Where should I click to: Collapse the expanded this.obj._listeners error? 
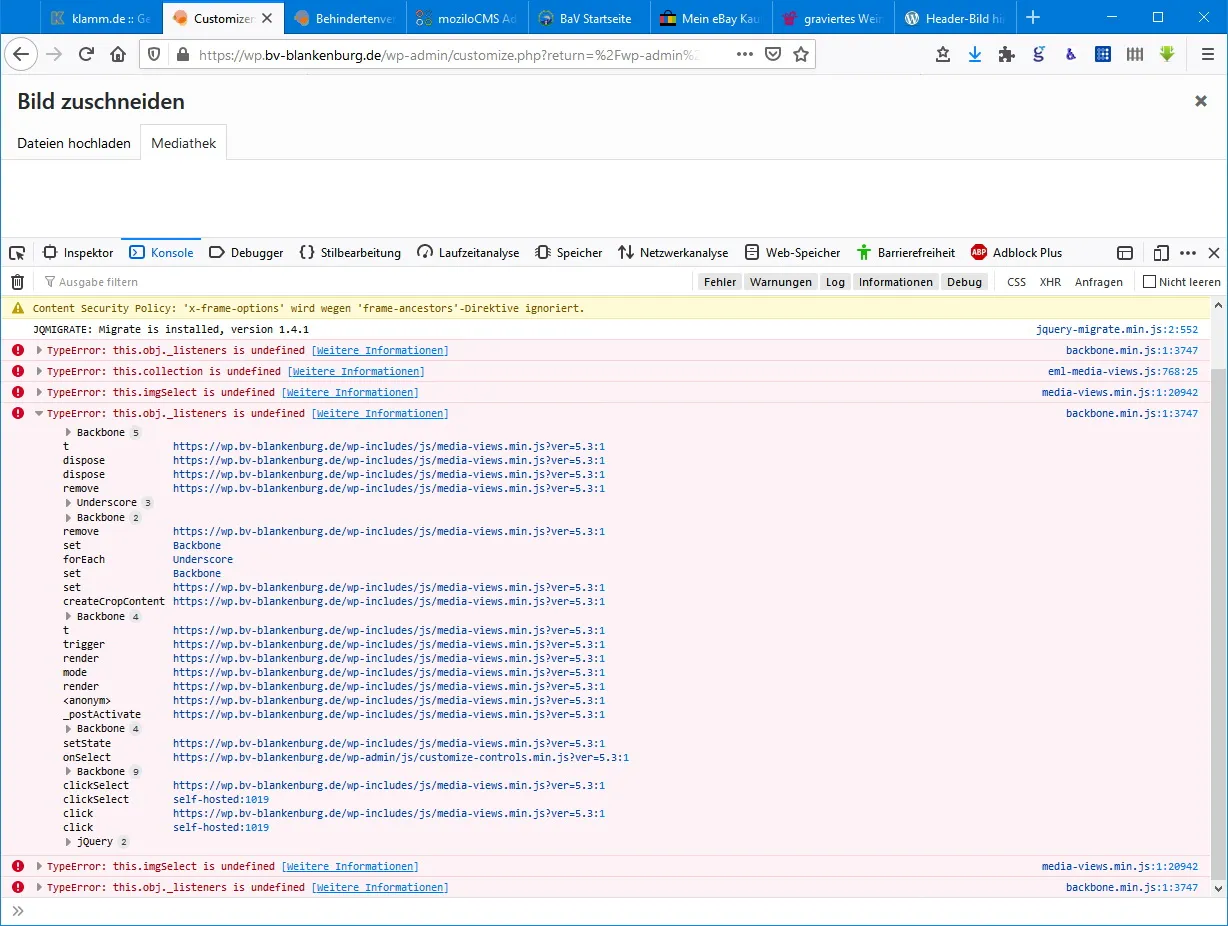point(39,413)
